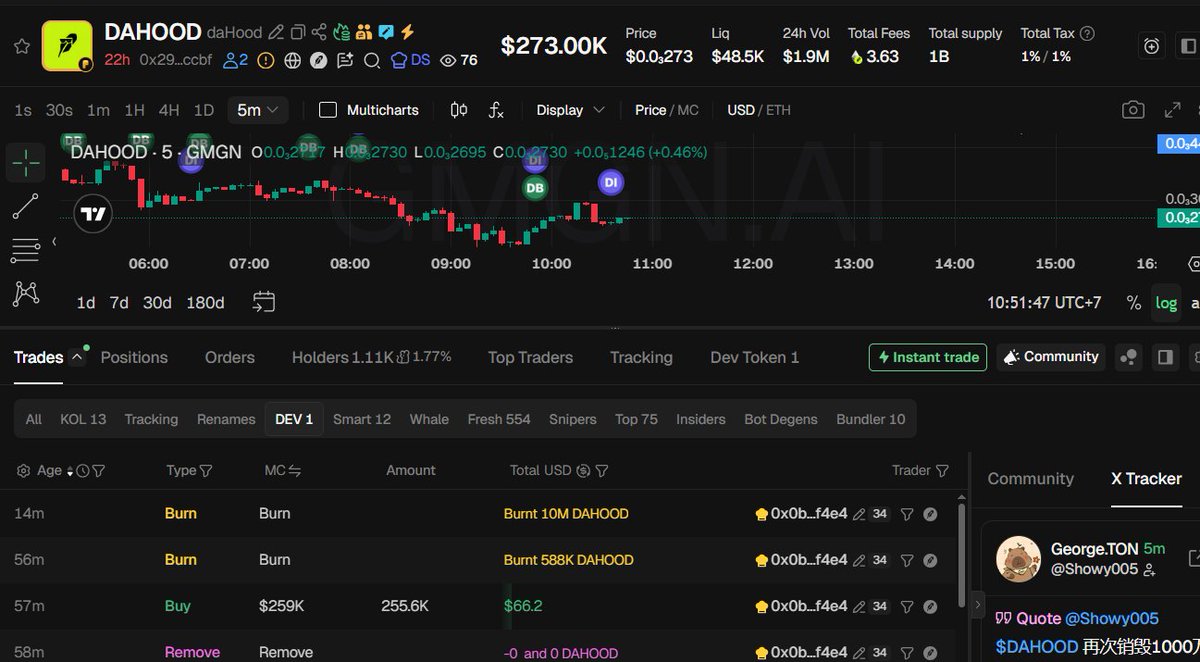
Task: Open the @Showy005 quote link
Action: (1112, 618)
